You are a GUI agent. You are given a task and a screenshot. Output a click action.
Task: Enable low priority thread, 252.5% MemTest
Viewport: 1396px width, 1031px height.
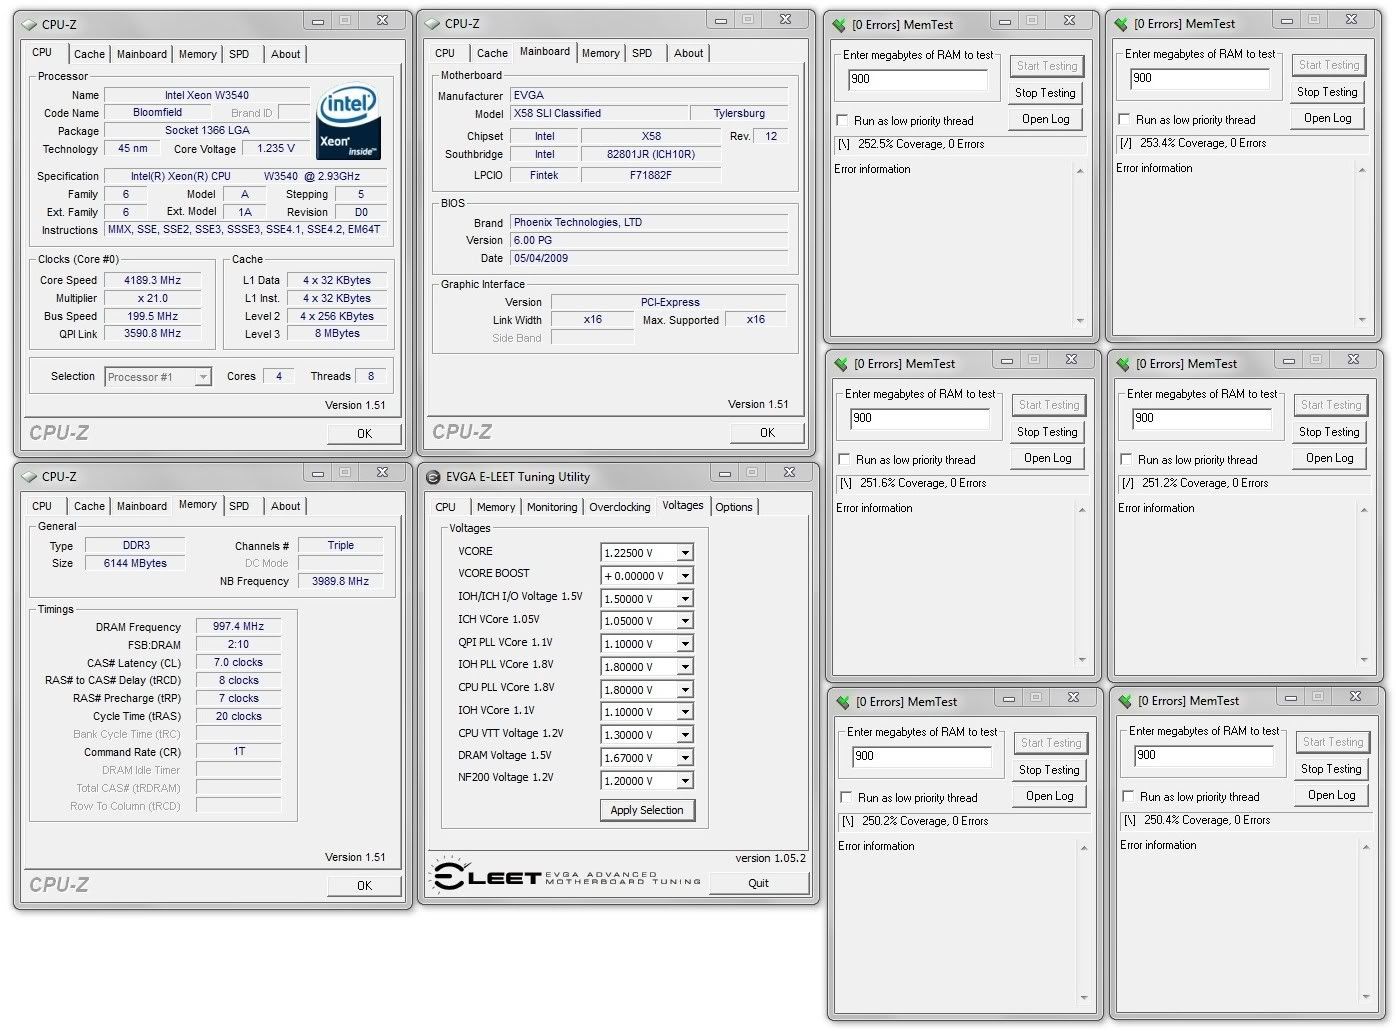click(842, 120)
